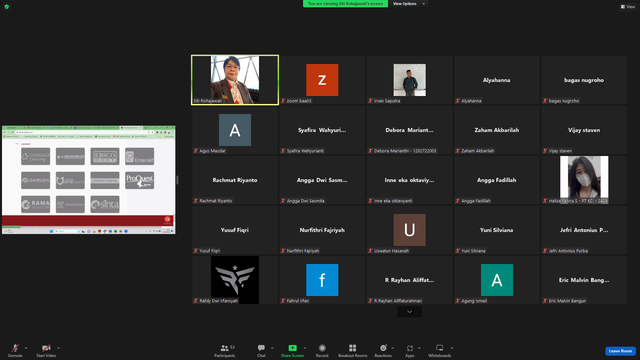This screenshot has width=640, height=360.
Task: Click the Debora Marianthi participant tile
Action: (409, 130)
